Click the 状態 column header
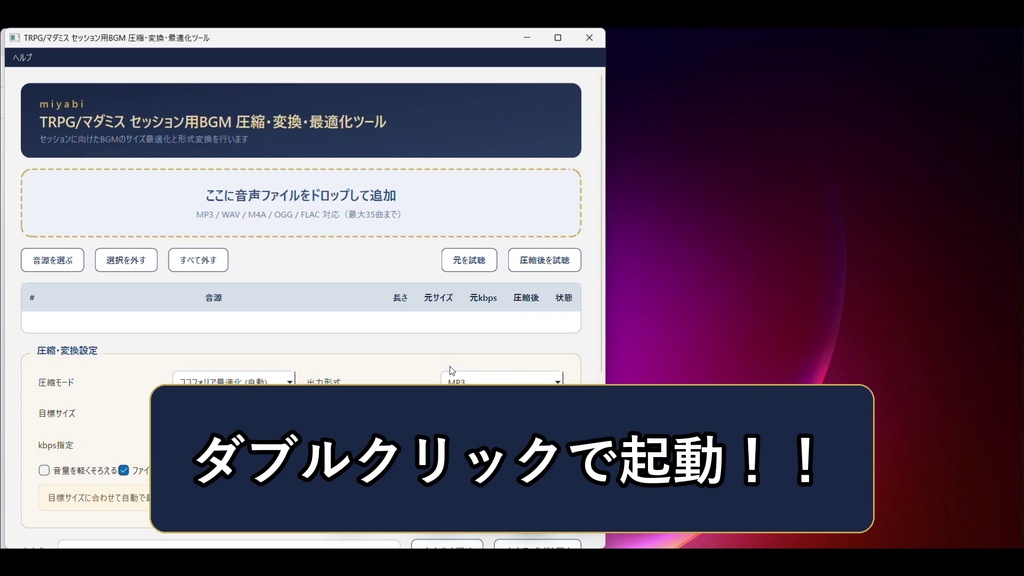 click(x=564, y=298)
